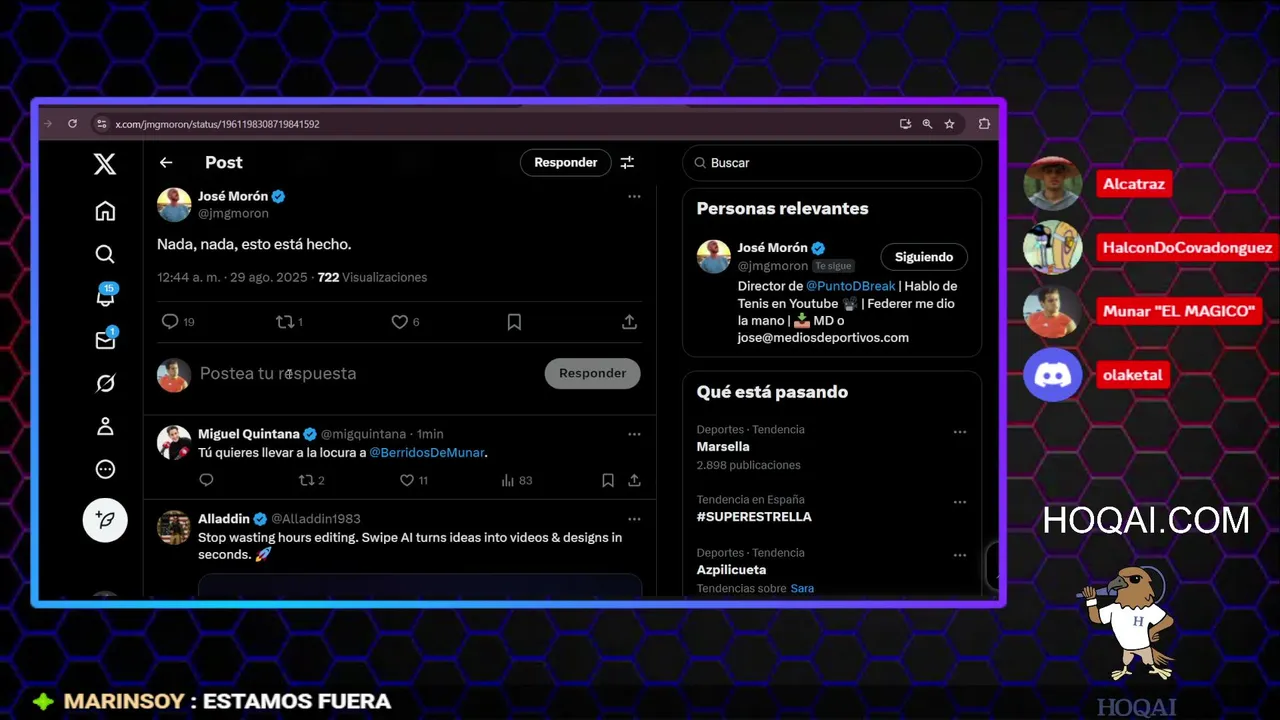Like José Morón's post

click(405, 322)
